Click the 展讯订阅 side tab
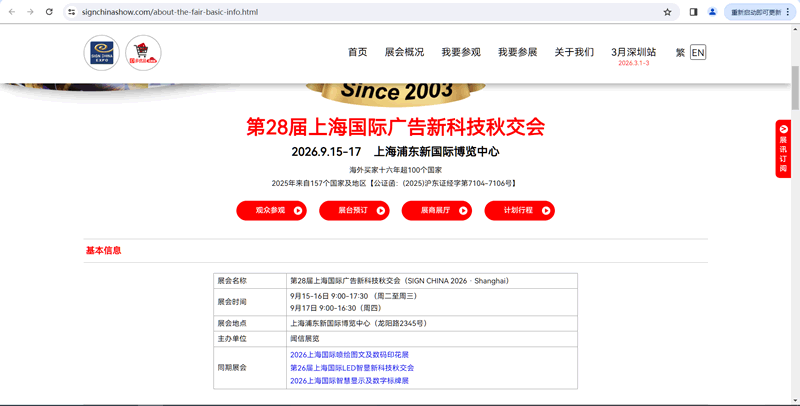Viewport: 800px width, 406px height. click(784, 150)
